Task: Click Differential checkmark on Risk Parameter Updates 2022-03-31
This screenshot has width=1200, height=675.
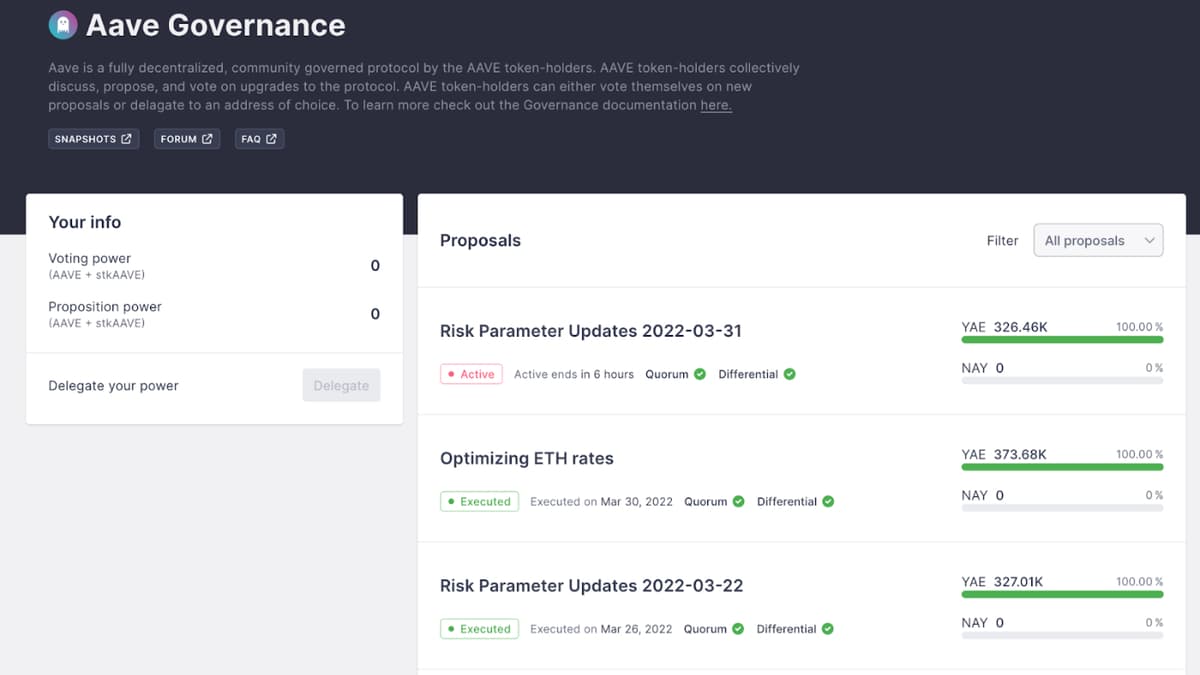Action: 789,374
